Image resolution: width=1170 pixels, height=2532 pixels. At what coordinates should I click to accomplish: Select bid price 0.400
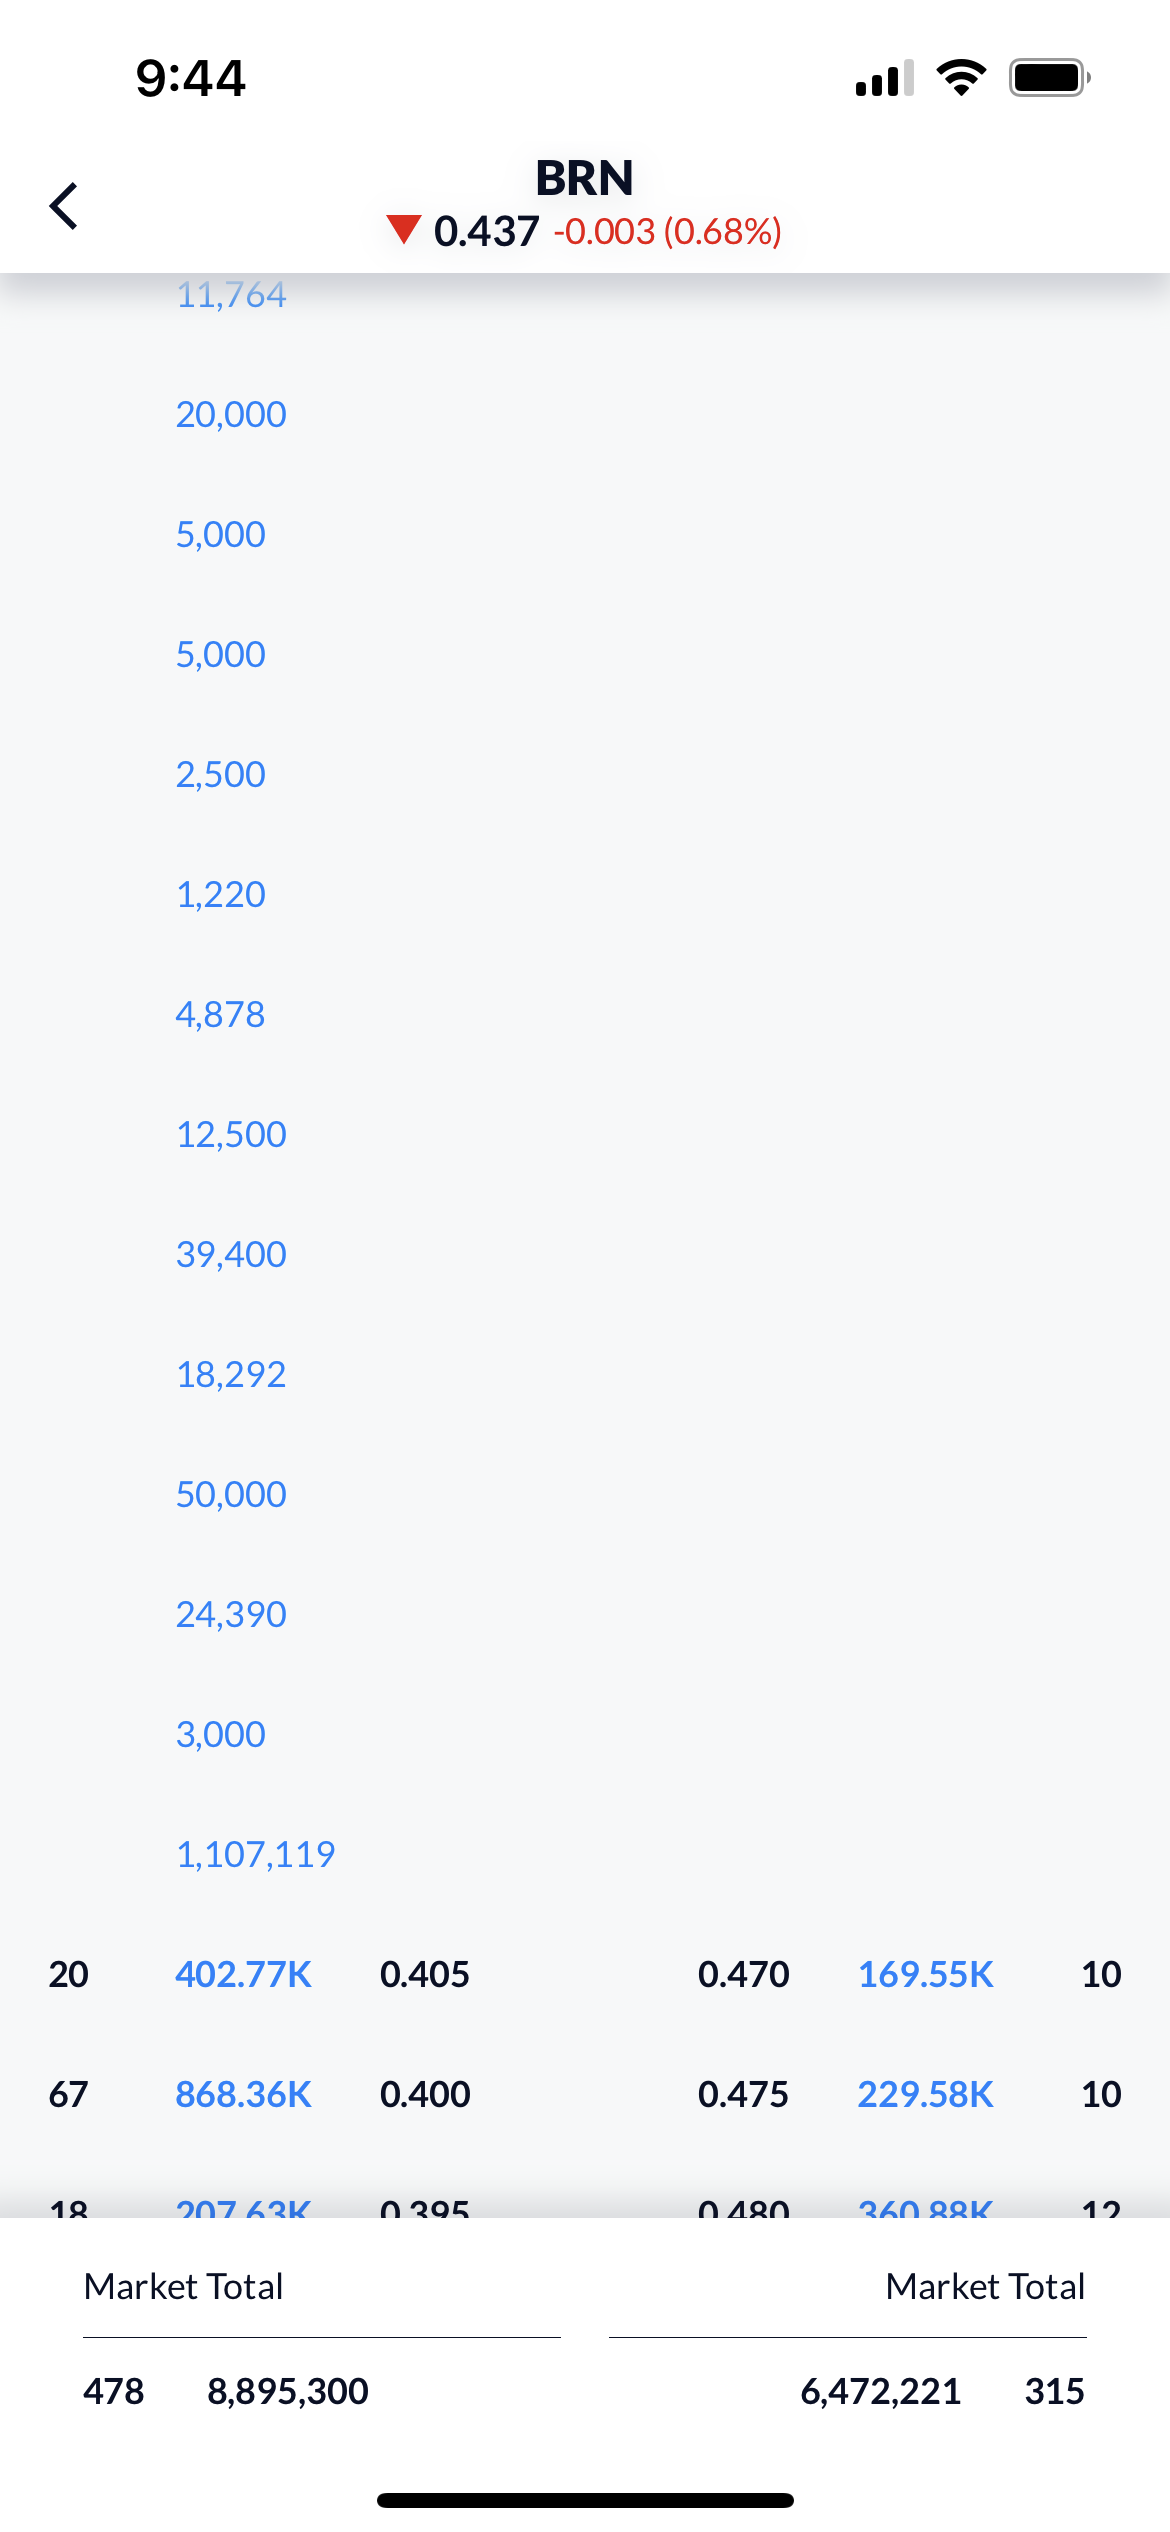click(x=424, y=2094)
